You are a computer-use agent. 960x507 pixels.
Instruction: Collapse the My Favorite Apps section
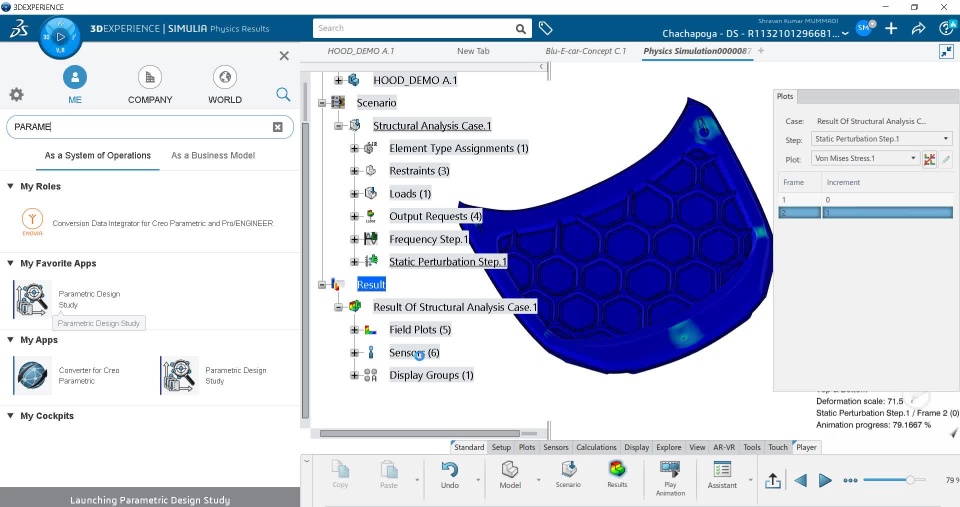10,263
